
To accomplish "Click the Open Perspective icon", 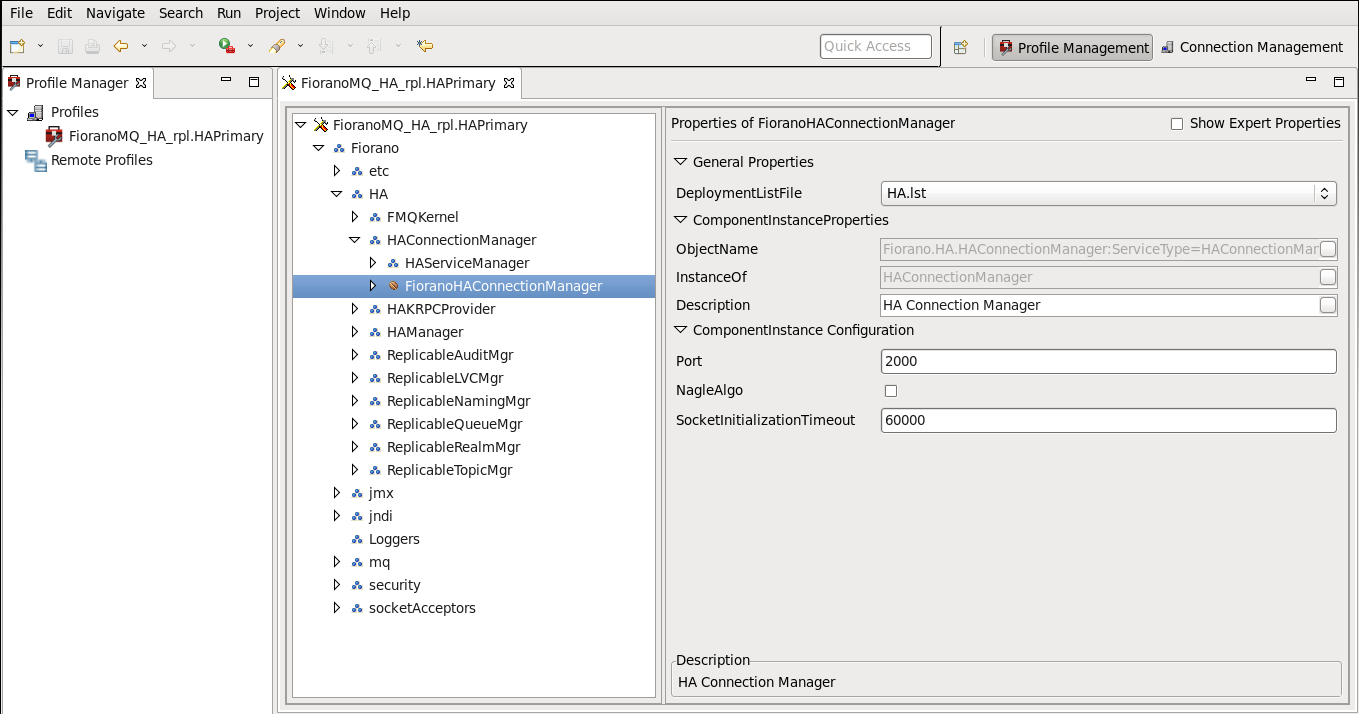I will click(960, 47).
